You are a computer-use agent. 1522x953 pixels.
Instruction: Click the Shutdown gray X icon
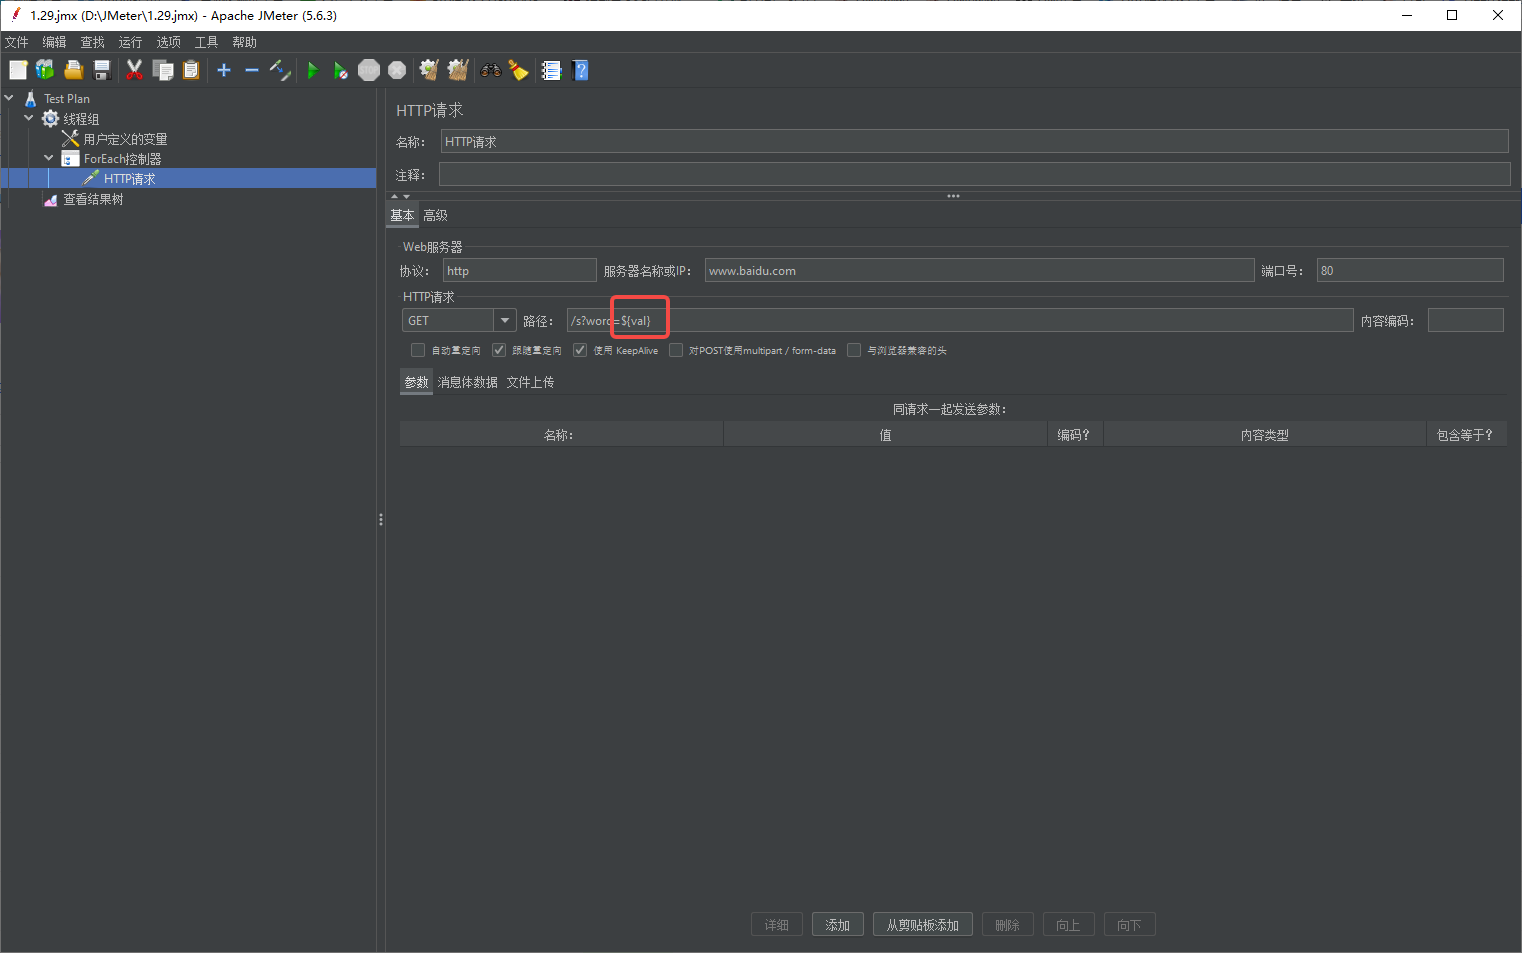397,70
